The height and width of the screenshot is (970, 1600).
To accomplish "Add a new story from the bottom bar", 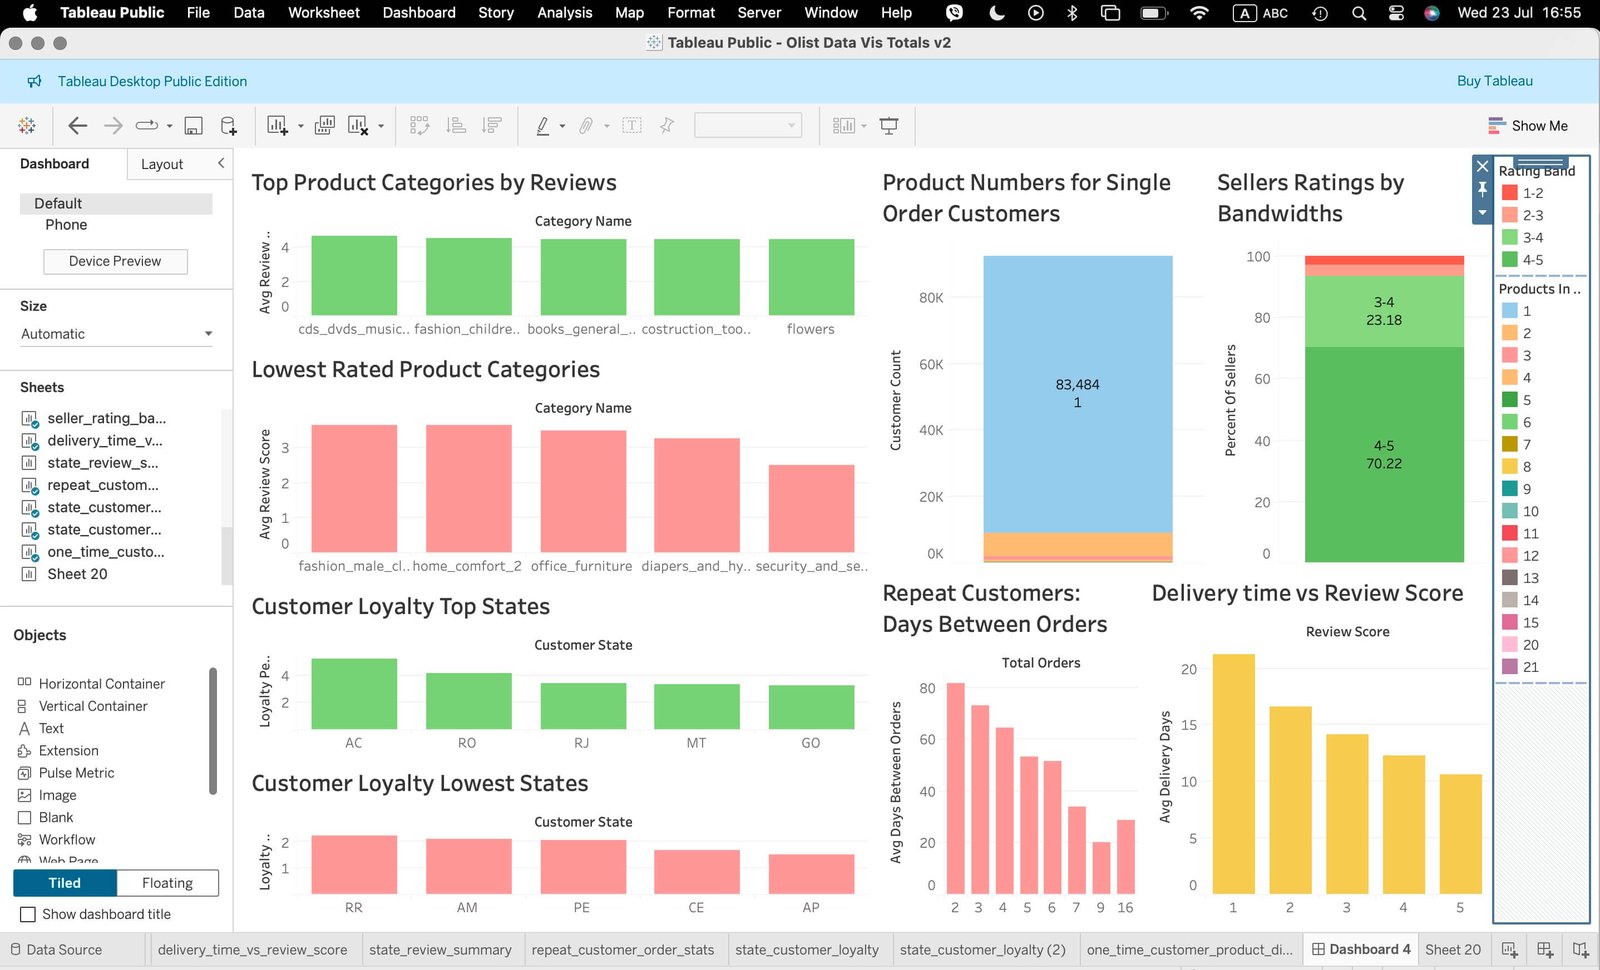I will tap(1580, 949).
